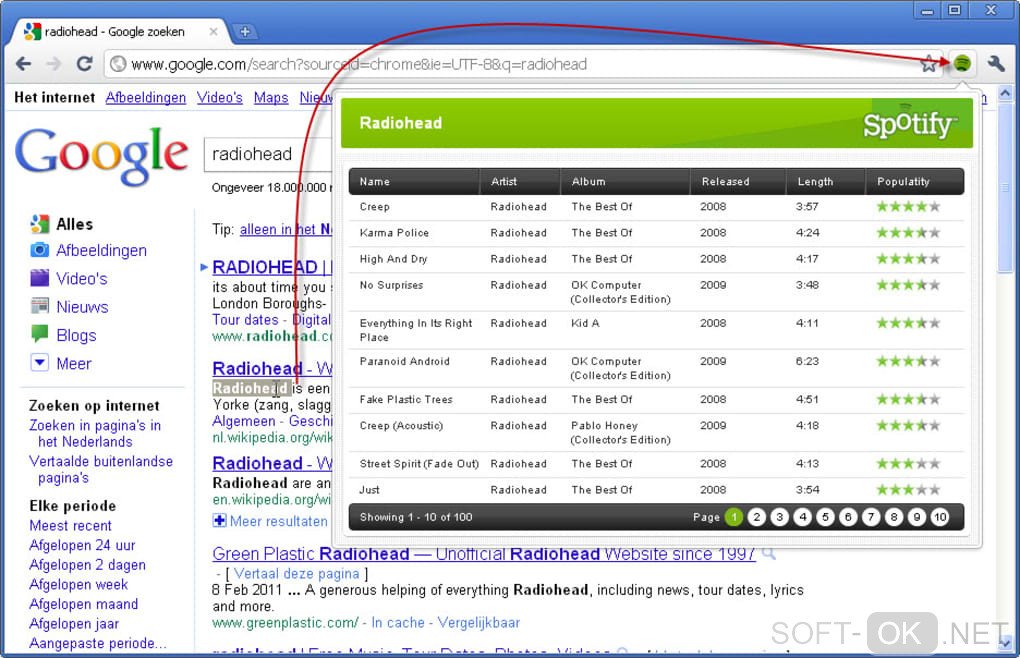Go back with the browser back arrow
Viewport: 1020px width, 658px height.
[23, 64]
